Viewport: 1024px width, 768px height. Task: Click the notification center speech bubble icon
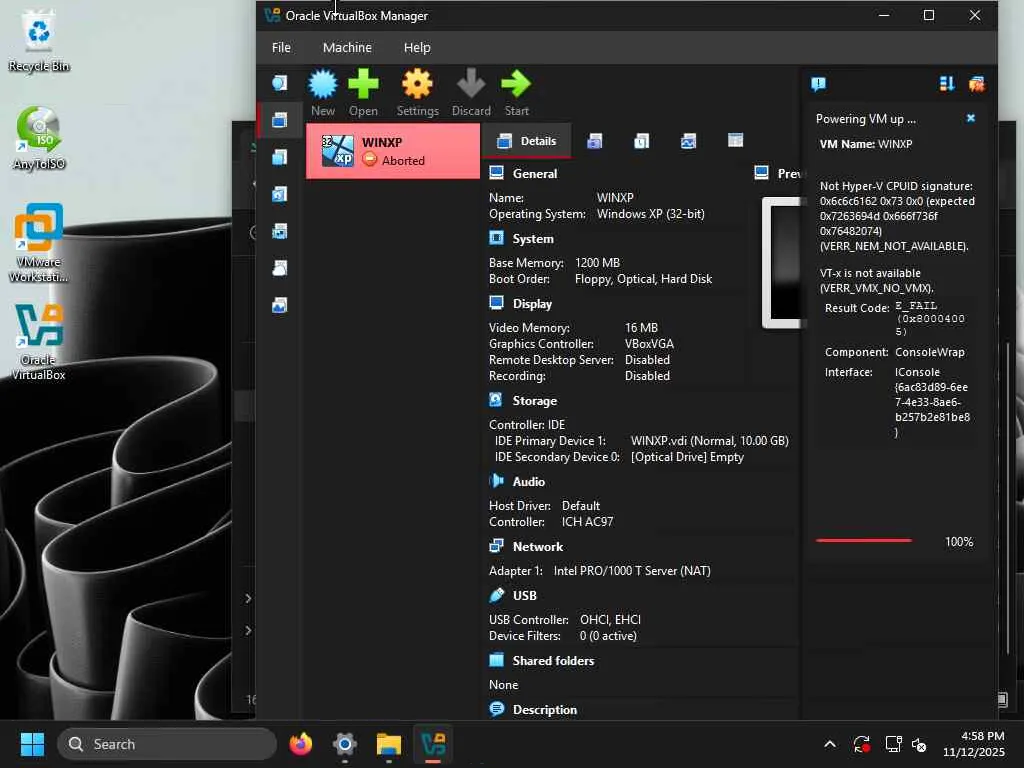[818, 84]
